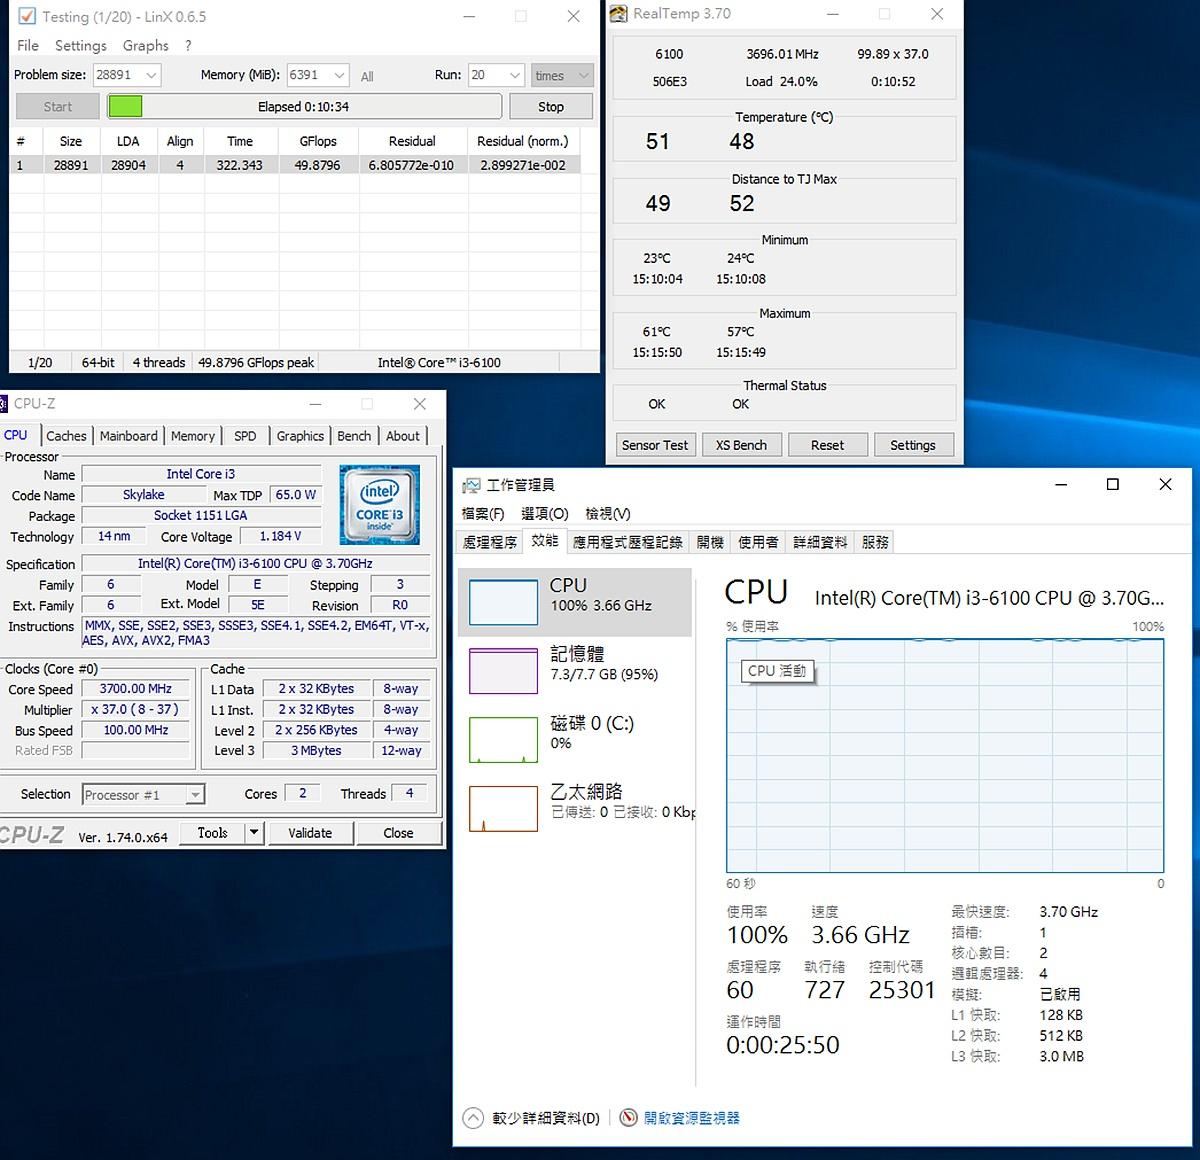
Task: Open the 選項(O) menu in Task Manager
Action: 545,513
